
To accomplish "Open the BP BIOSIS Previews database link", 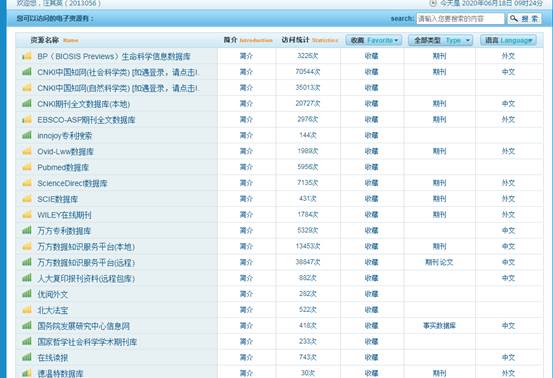I will pyautogui.click(x=114, y=56).
